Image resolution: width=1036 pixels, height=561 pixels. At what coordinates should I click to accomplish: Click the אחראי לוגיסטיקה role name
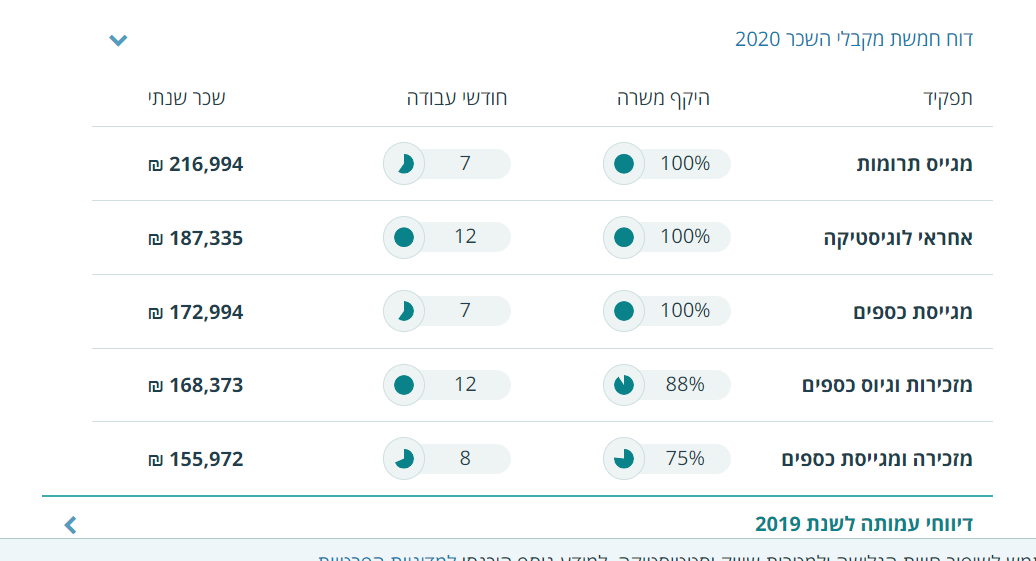coord(898,238)
